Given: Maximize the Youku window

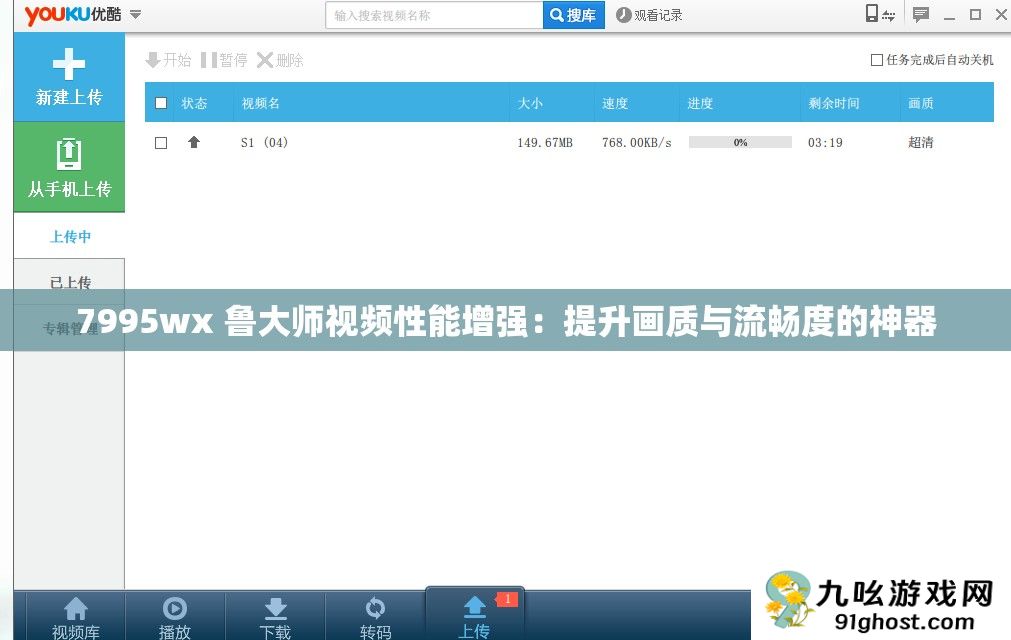Looking at the screenshot, I should 976,14.
